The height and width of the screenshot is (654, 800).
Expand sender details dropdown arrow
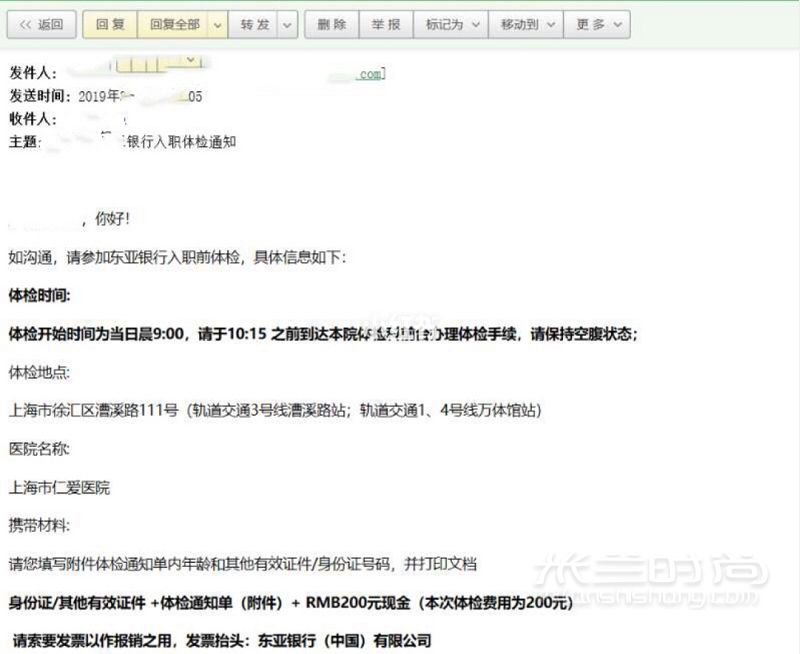click(x=191, y=60)
